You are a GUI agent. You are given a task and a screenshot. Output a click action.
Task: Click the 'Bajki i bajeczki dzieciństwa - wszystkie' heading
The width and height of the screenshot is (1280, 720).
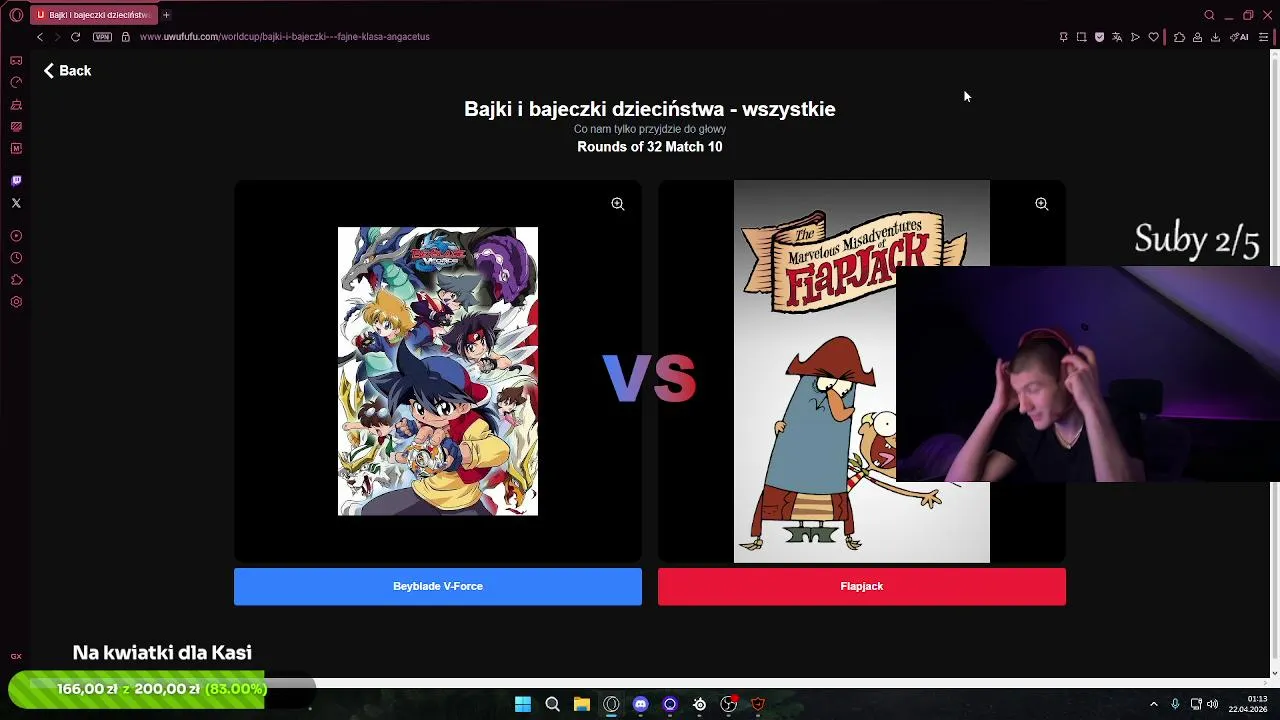pos(650,109)
